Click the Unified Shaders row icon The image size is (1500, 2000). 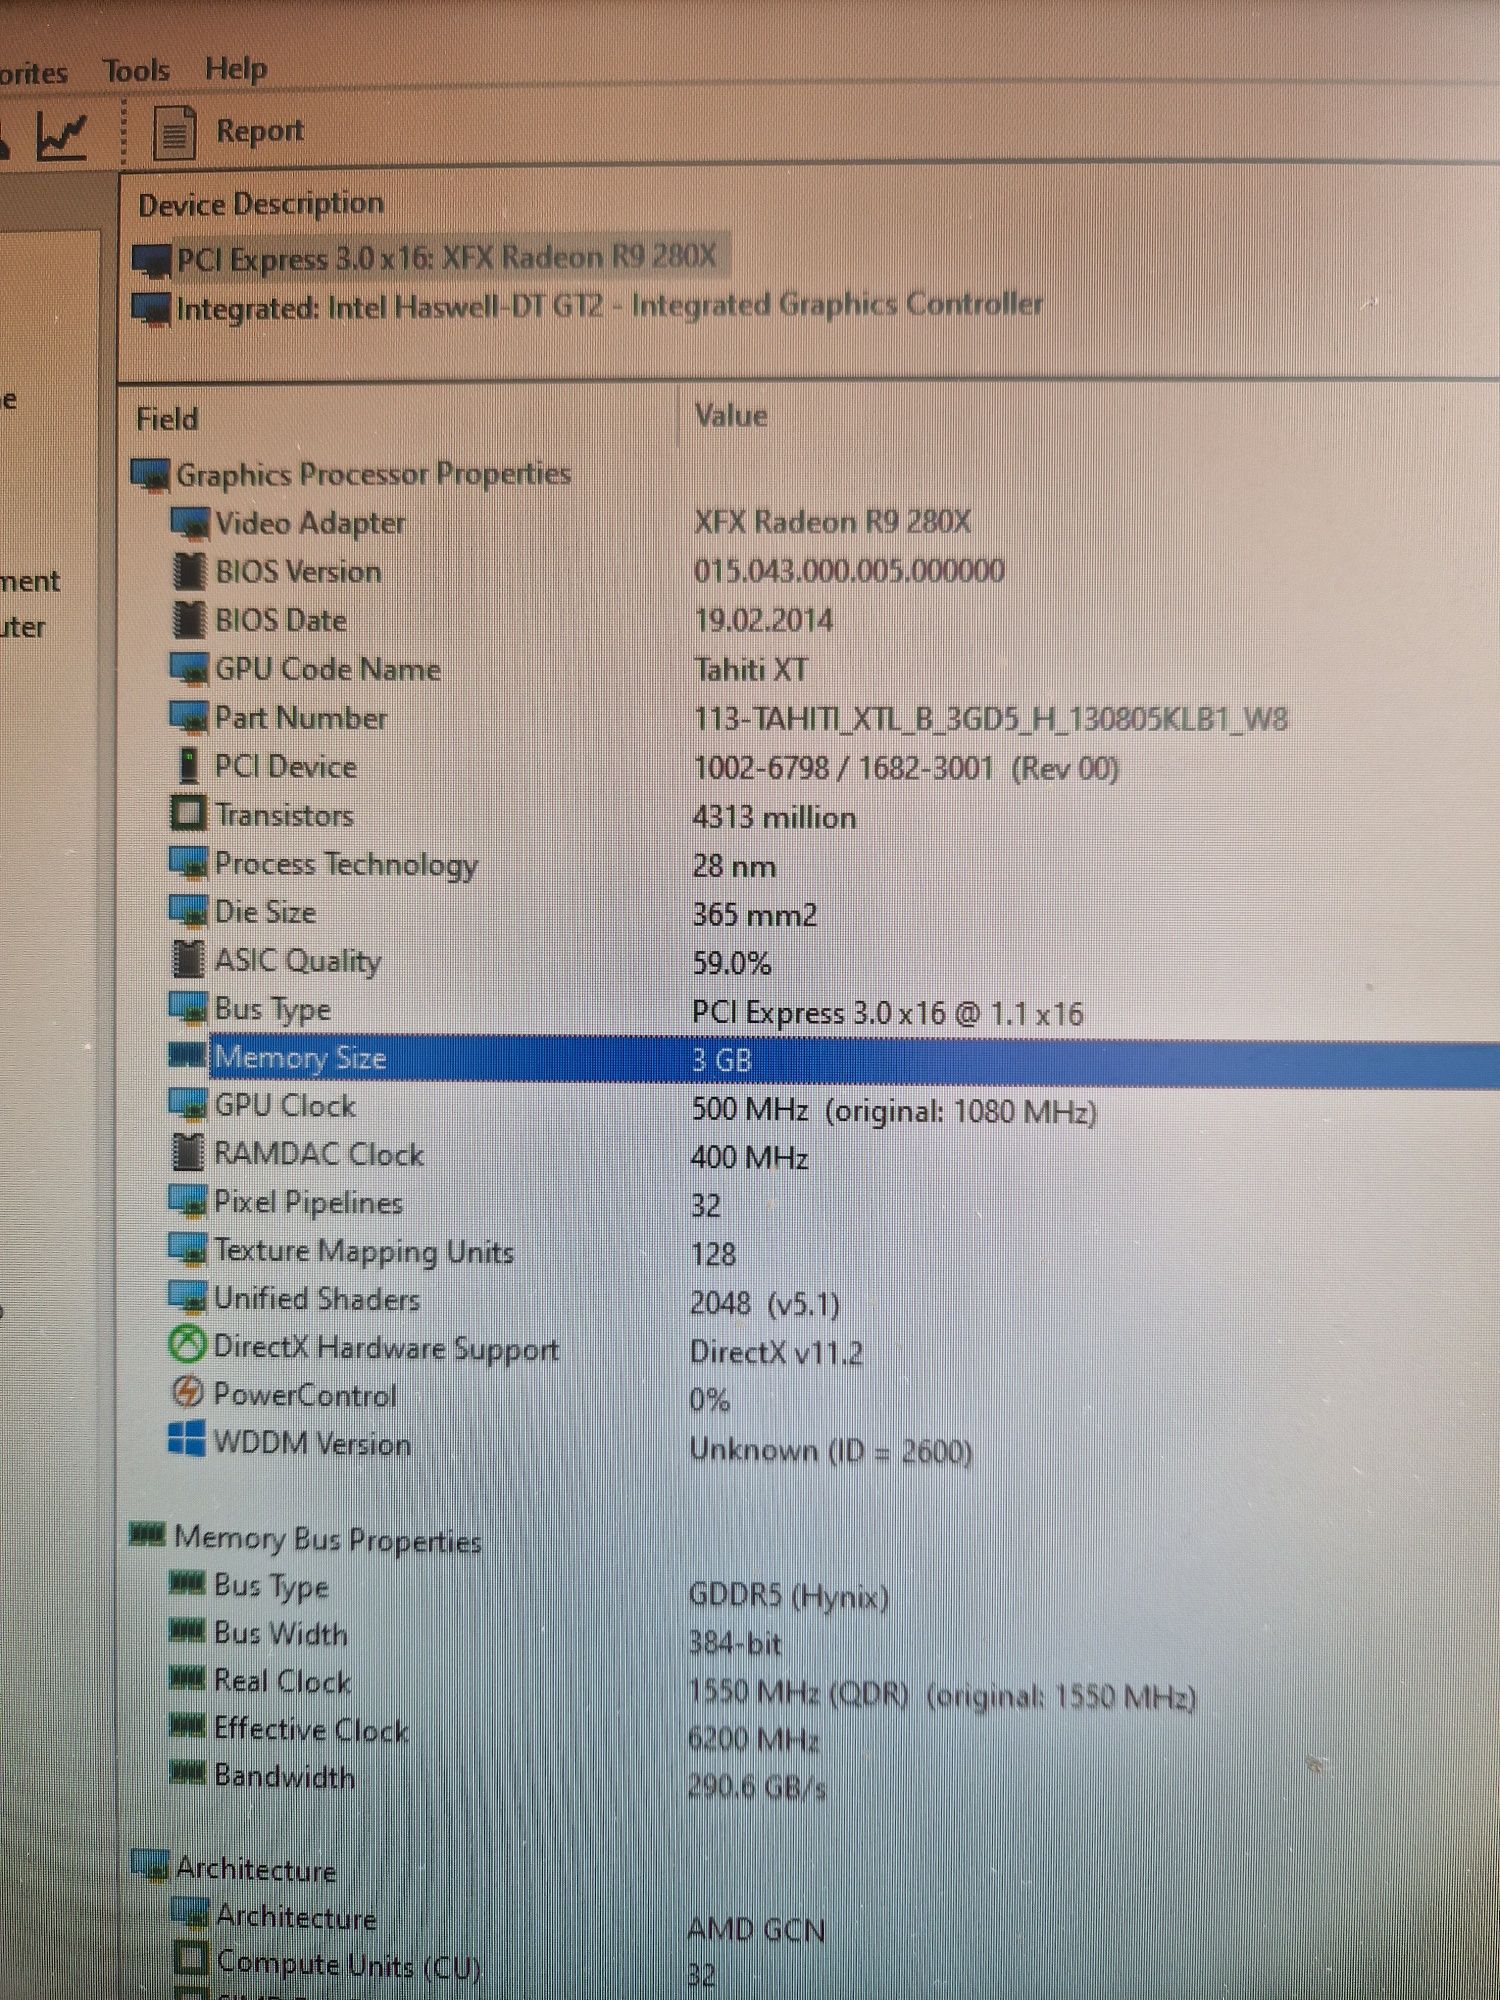coord(188,1297)
